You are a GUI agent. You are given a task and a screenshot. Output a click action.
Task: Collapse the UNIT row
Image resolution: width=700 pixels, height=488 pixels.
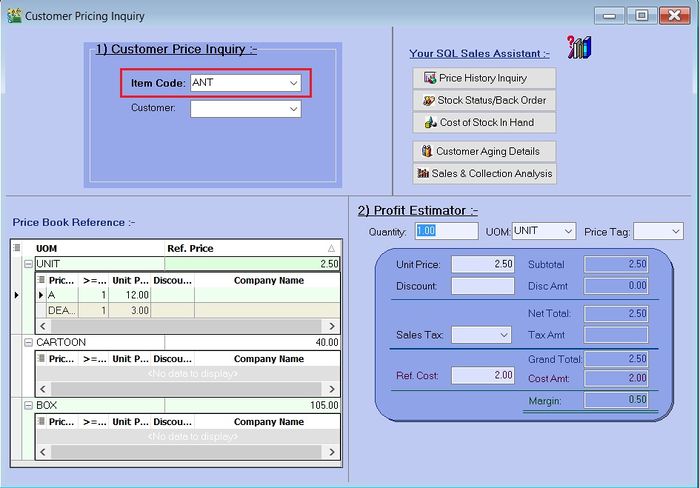28,264
